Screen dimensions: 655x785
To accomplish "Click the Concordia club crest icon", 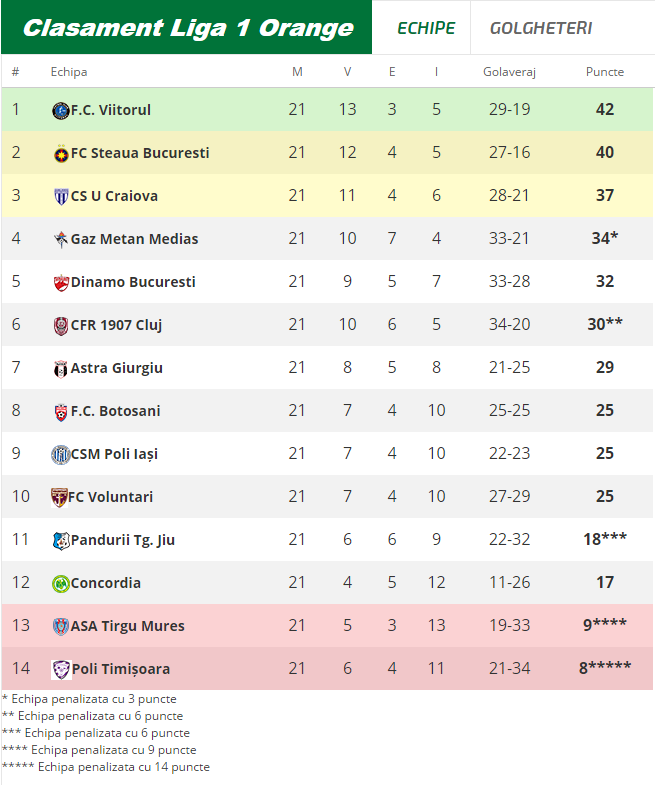I will (x=60, y=583).
